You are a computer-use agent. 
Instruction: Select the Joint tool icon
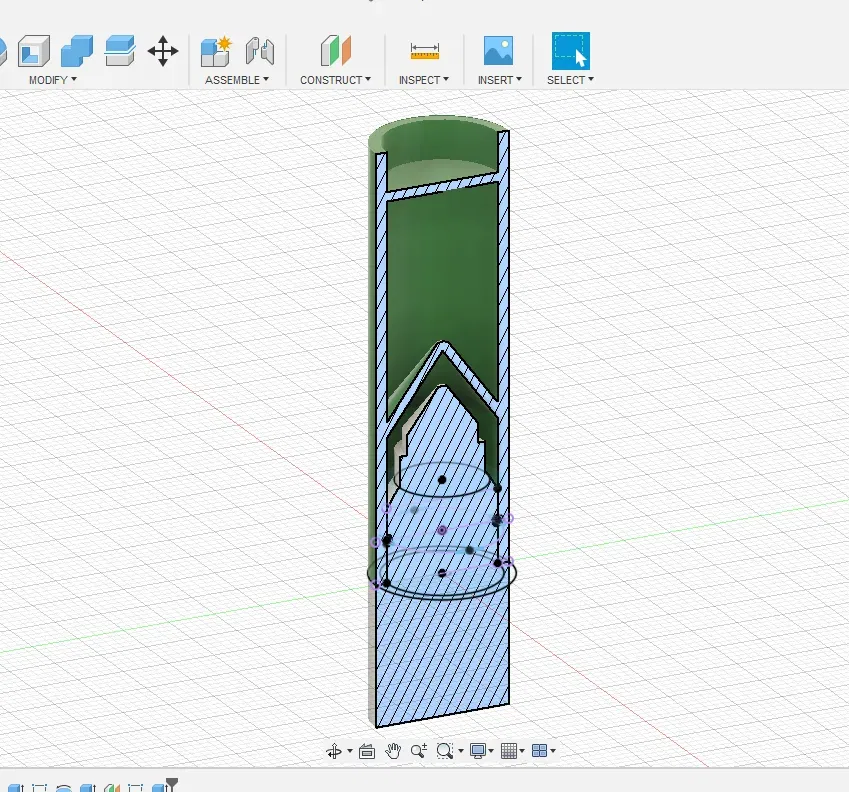tap(259, 50)
